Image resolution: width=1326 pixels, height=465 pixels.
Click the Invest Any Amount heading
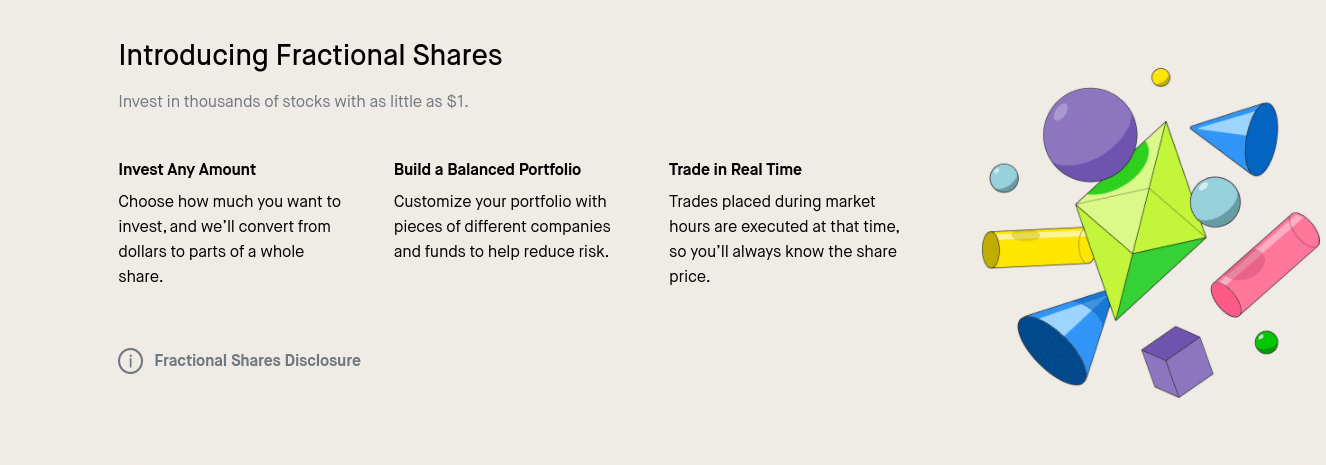pos(187,169)
